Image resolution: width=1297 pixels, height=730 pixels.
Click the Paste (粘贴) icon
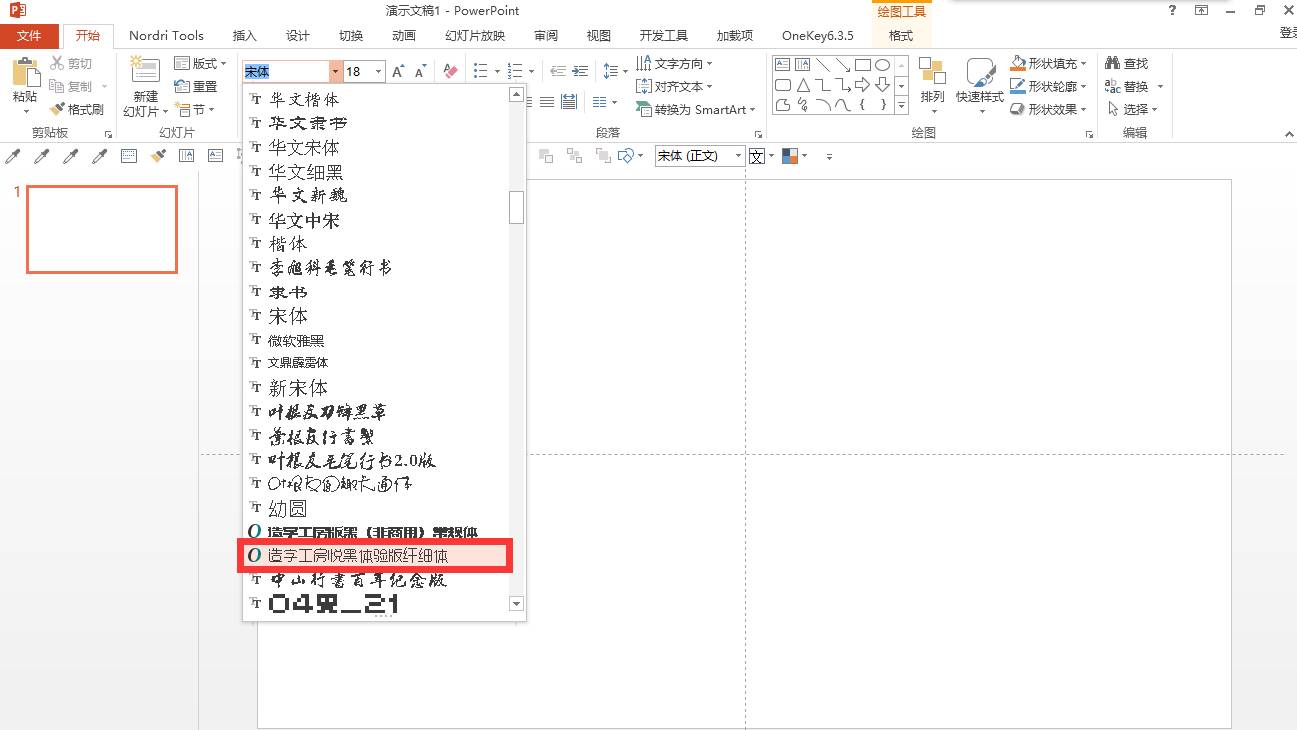(x=25, y=73)
